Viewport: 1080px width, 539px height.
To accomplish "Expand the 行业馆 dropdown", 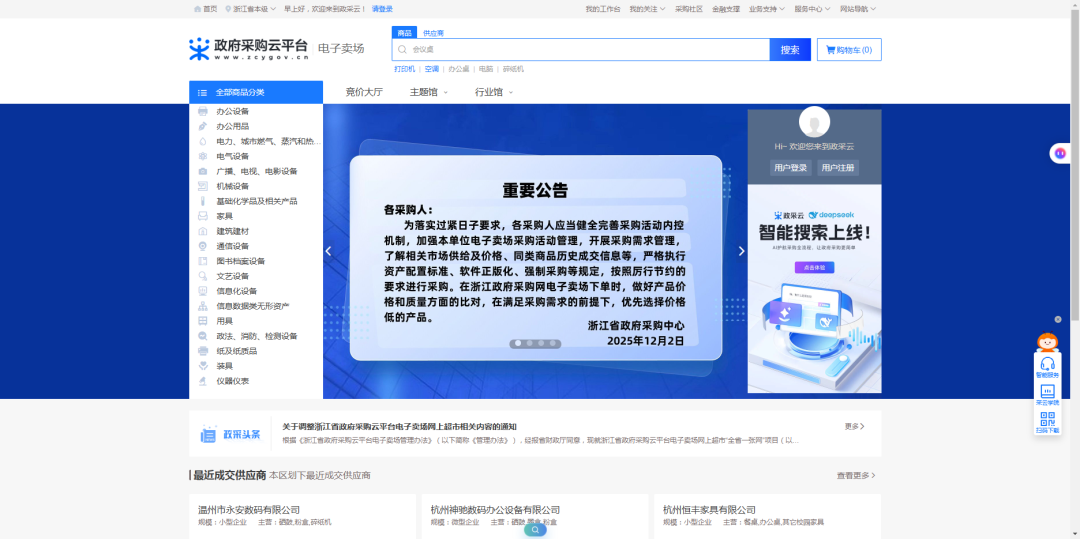I will [494, 92].
